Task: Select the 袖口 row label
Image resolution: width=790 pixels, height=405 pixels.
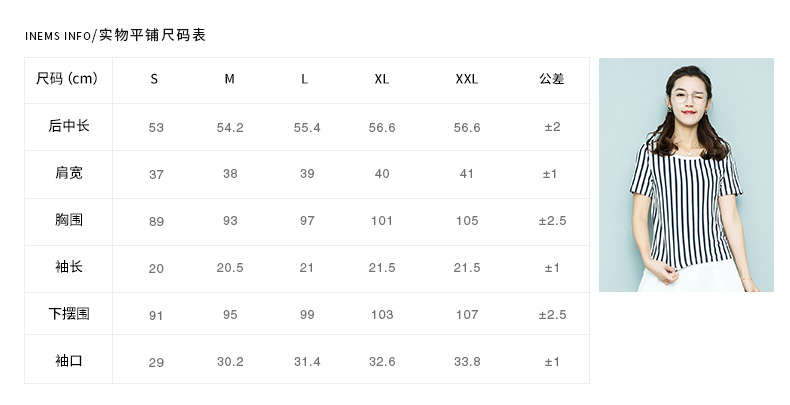Action: 68,361
